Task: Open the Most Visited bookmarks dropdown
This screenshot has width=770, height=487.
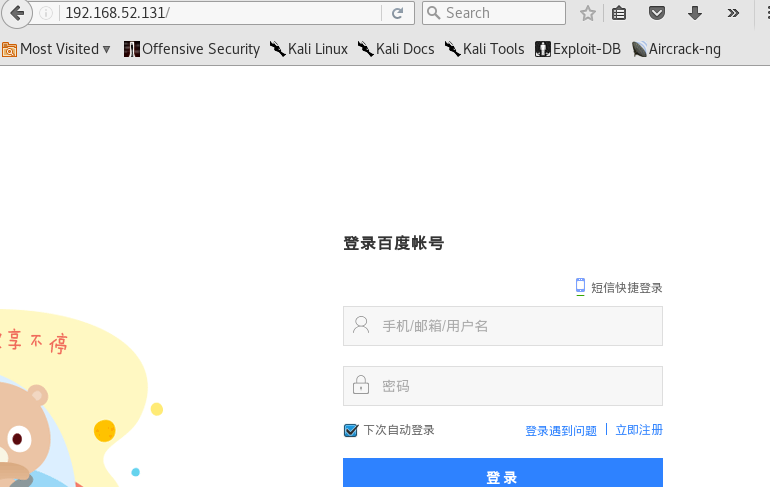Action: [x=56, y=49]
